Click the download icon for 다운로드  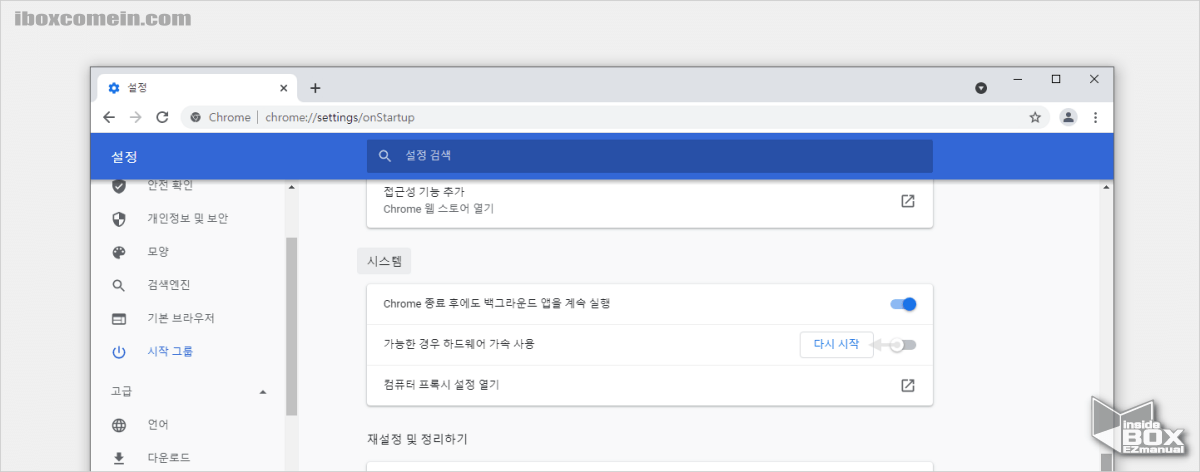[x=119, y=458]
